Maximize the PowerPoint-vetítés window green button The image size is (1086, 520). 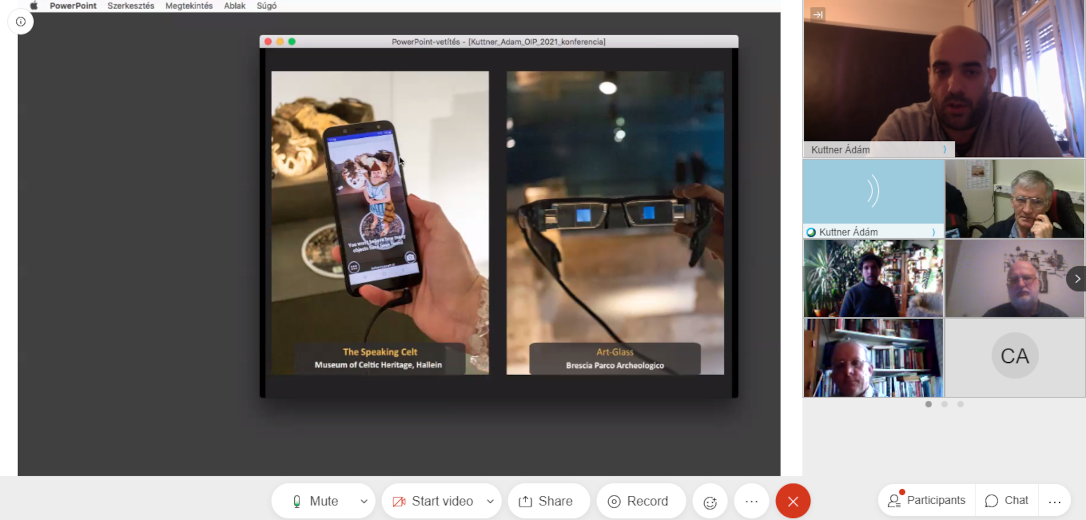pyautogui.click(x=292, y=42)
